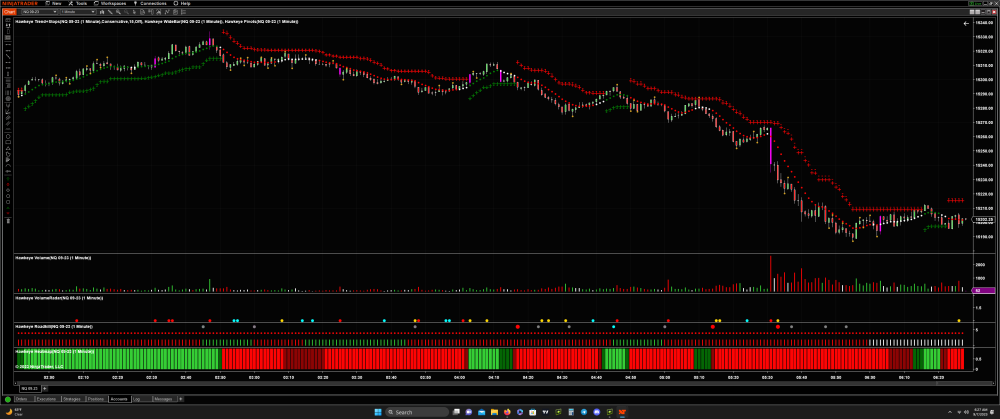Click the green connection status indicator

tap(7, 399)
